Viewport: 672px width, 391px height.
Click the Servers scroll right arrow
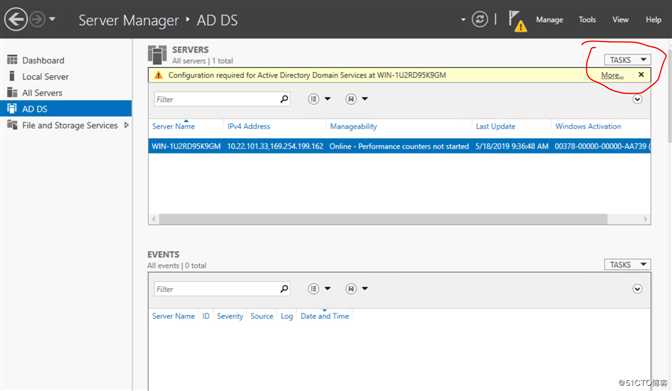tap(645, 219)
